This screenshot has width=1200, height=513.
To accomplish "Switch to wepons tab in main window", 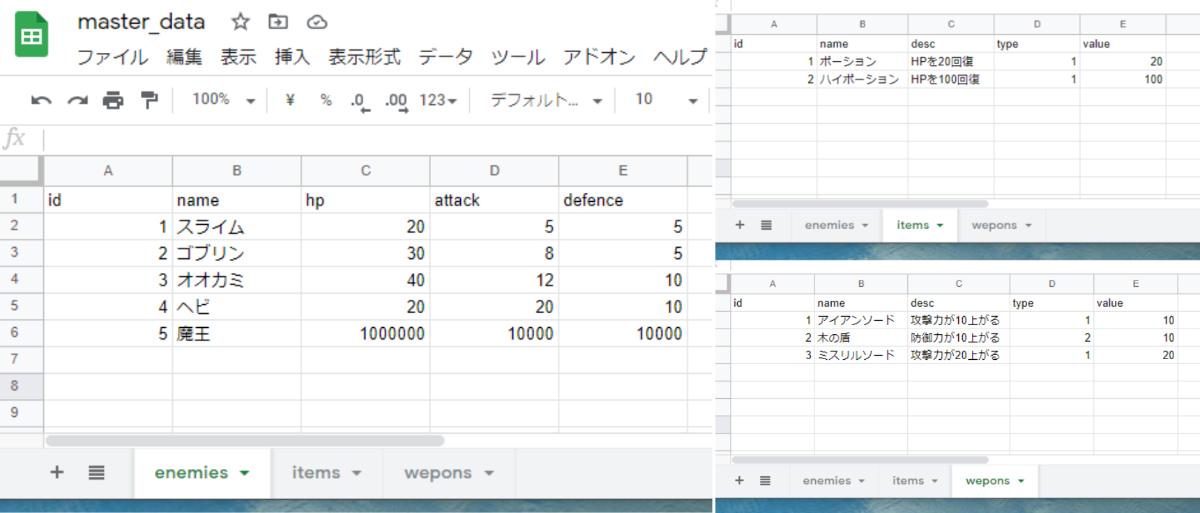I will [449, 472].
